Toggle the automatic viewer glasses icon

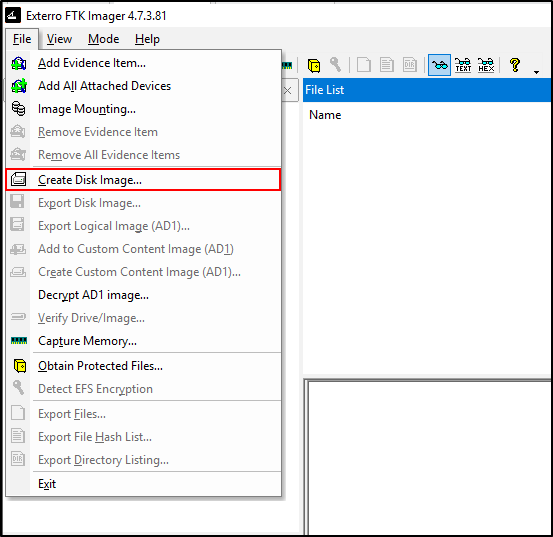click(x=439, y=65)
